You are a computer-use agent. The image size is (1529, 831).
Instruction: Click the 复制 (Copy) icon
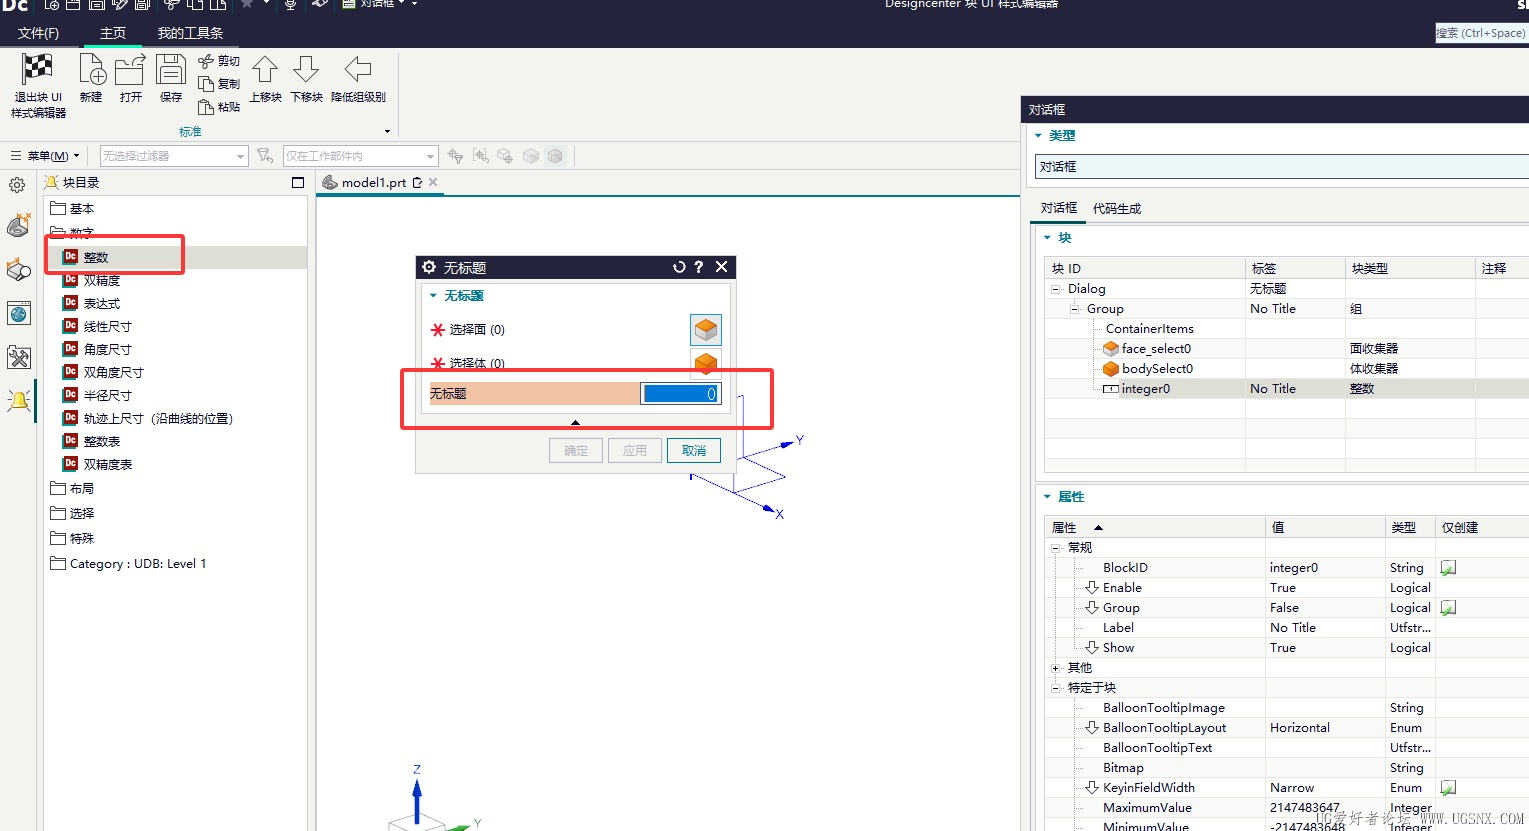206,84
